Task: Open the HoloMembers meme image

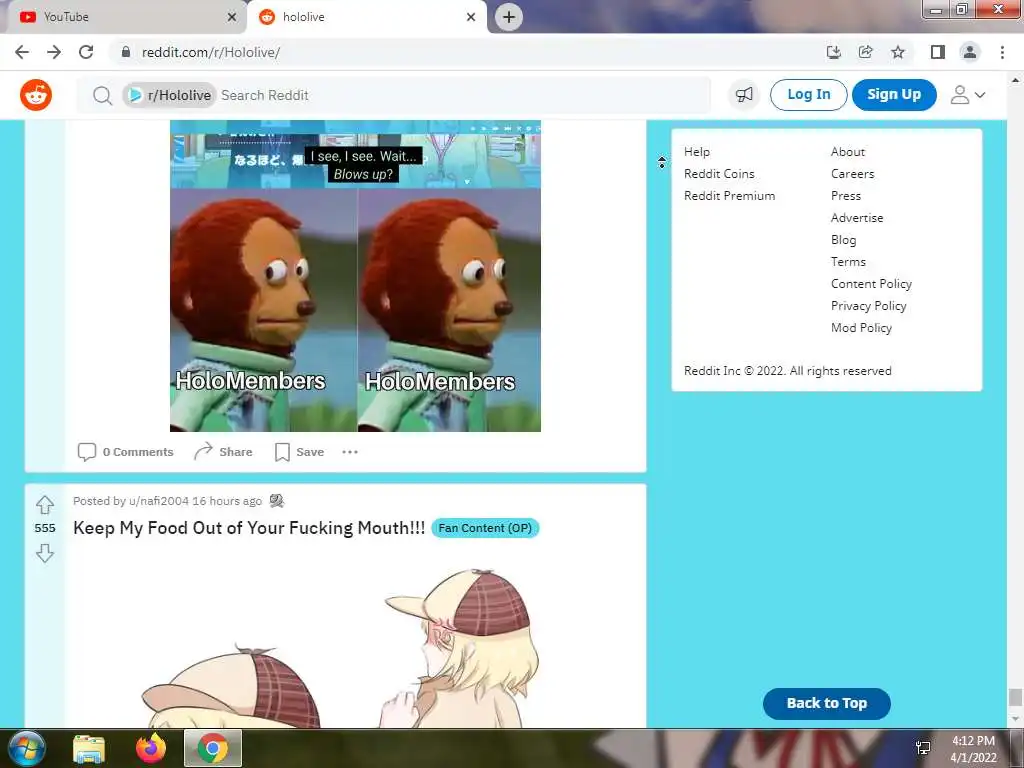Action: (355, 276)
